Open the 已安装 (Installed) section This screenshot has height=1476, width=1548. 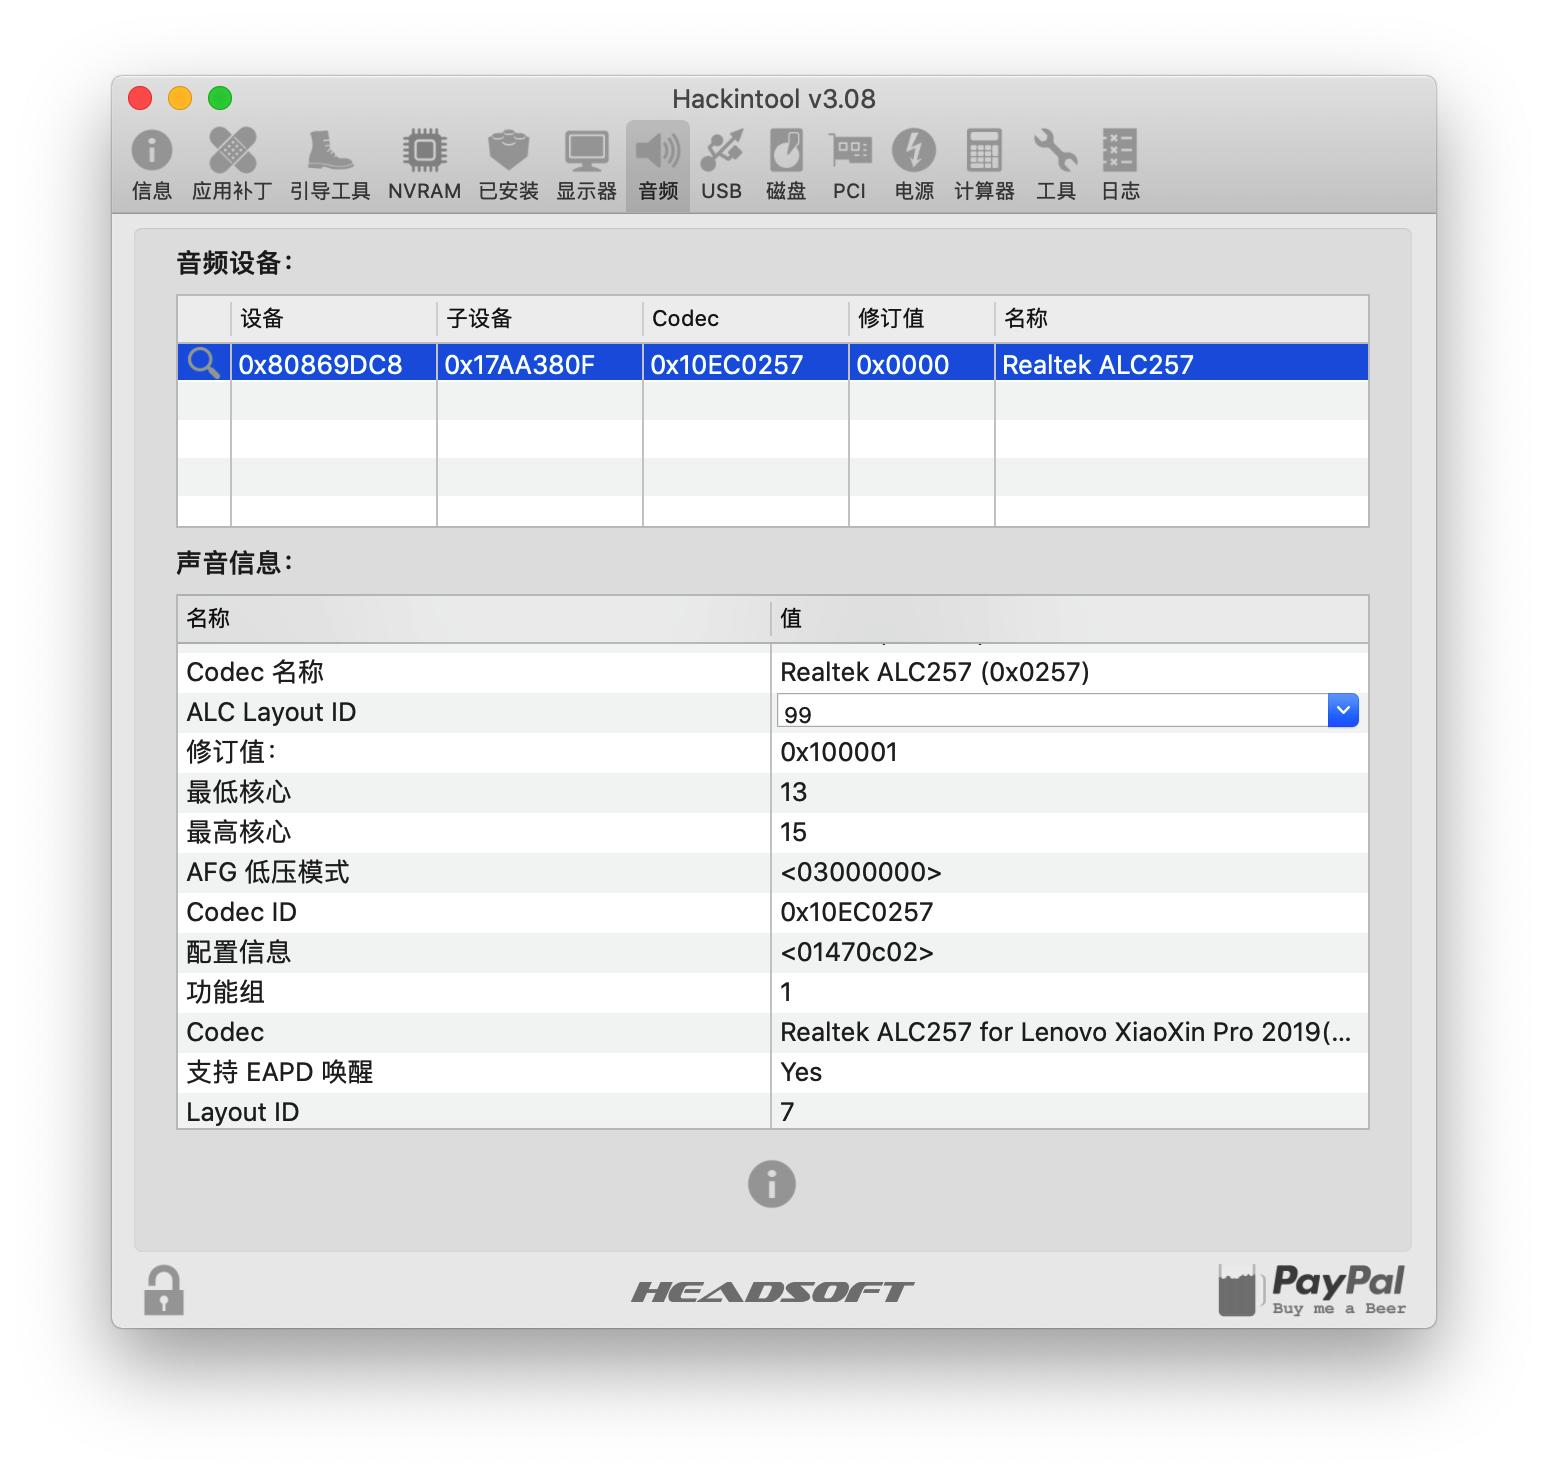click(x=508, y=163)
